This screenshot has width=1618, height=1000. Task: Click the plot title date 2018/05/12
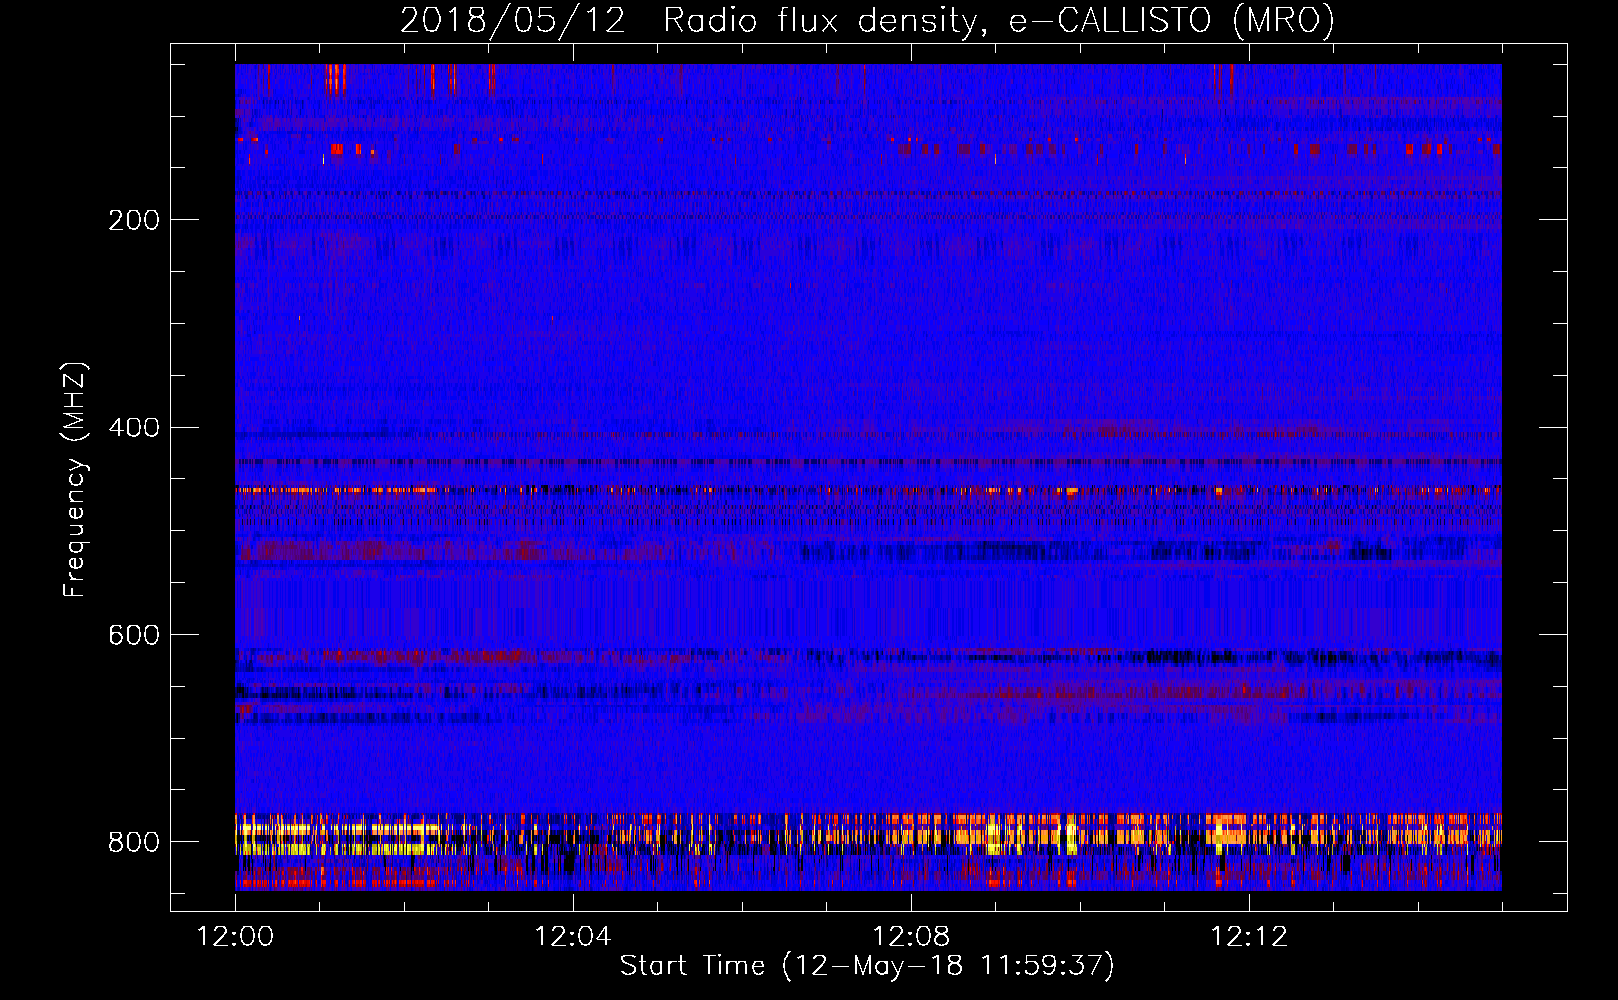pyautogui.click(x=513, y=20)
